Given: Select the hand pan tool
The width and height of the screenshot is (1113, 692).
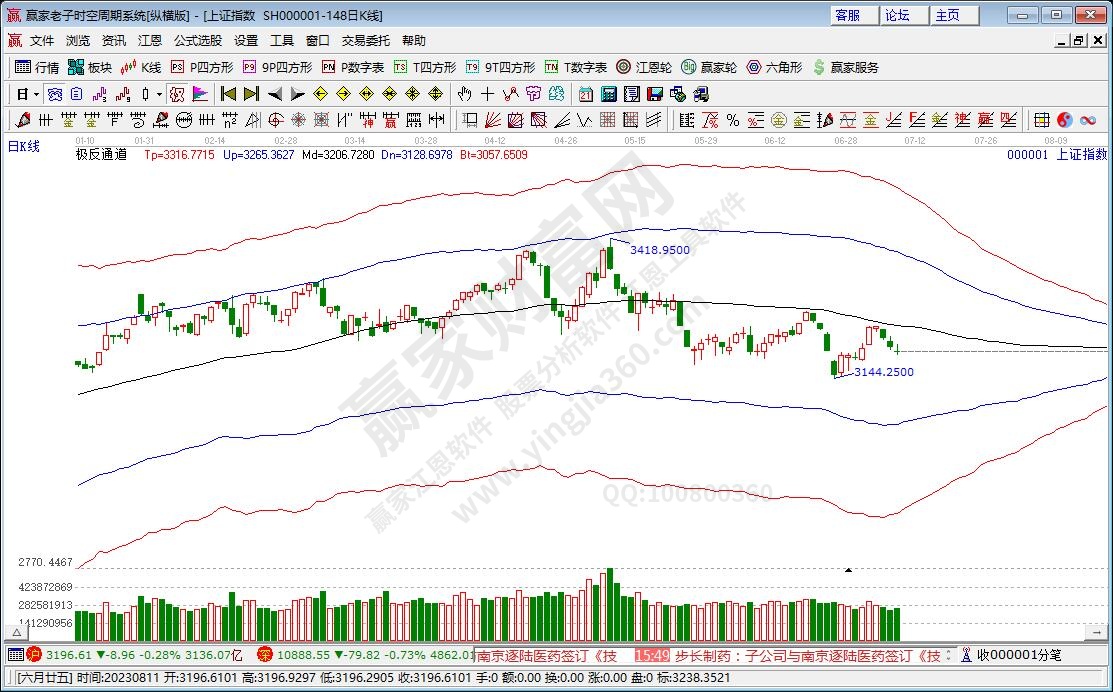Looking at the screenshot, I should (x=464, y=94).
